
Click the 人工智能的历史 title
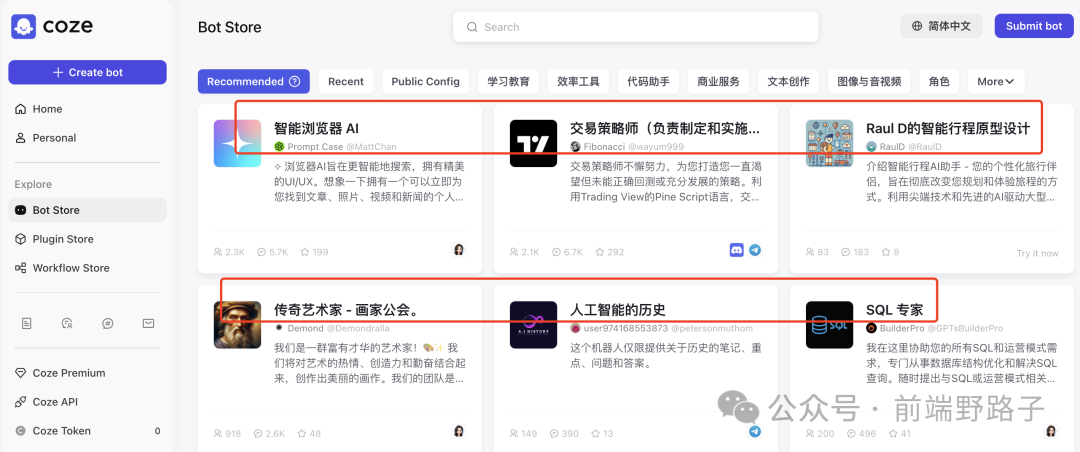click(618, 310)
